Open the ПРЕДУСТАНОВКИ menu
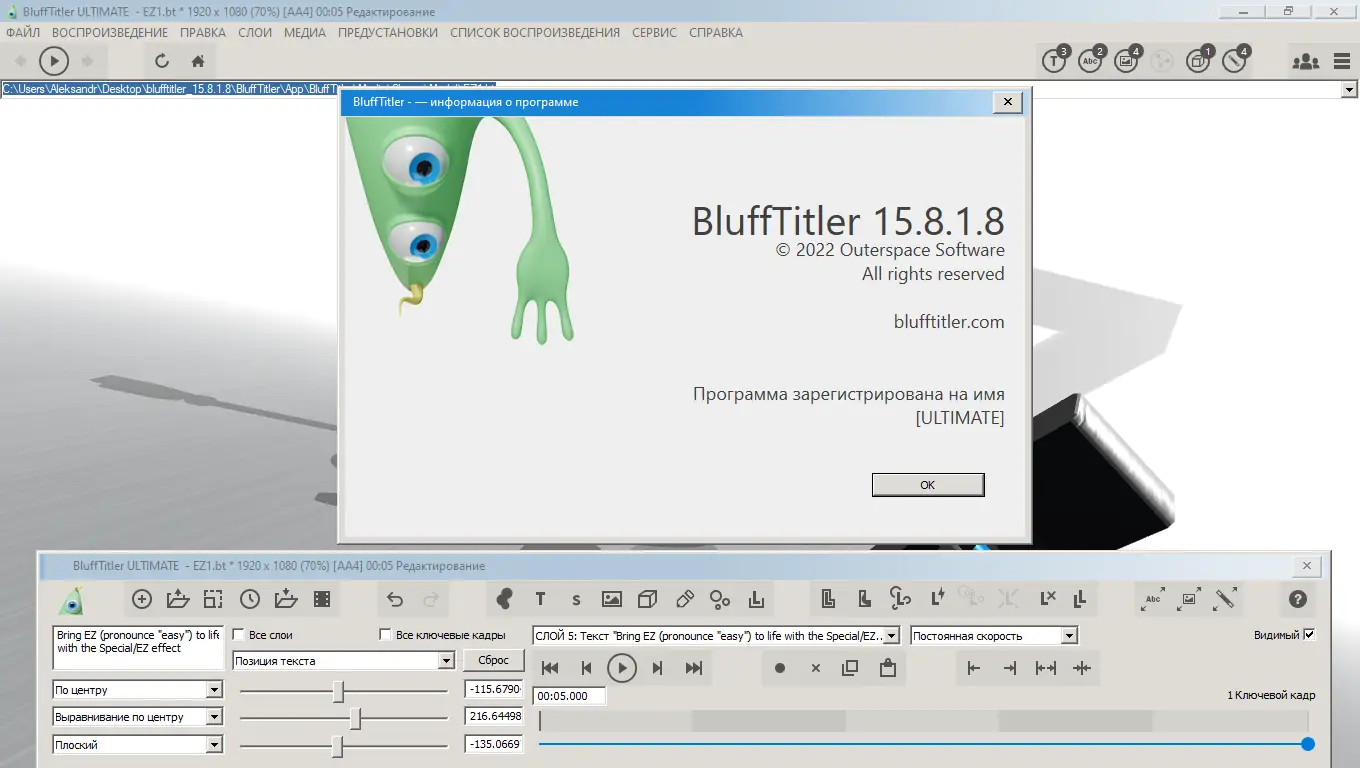 pos(388,33)
